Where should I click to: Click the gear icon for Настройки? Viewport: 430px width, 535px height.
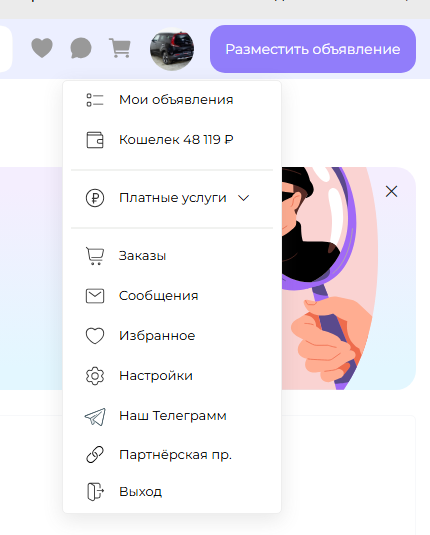(x=95, y=376)
